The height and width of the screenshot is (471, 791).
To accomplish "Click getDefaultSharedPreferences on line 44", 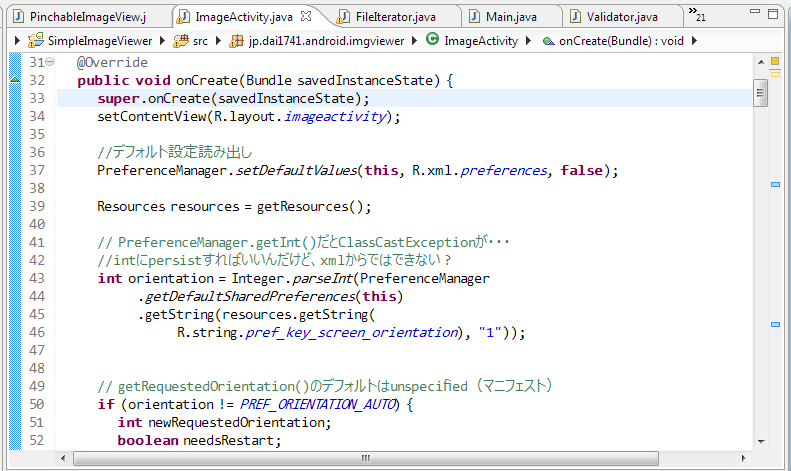I will click(250, 297).
